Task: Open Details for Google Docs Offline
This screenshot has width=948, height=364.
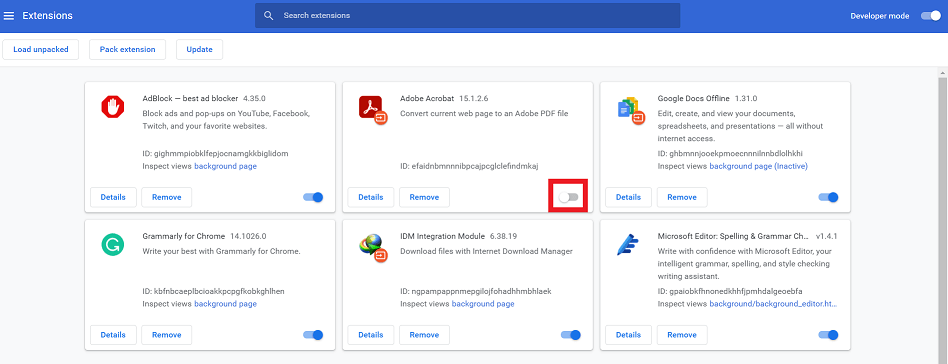Action: [x=628, y=197]
